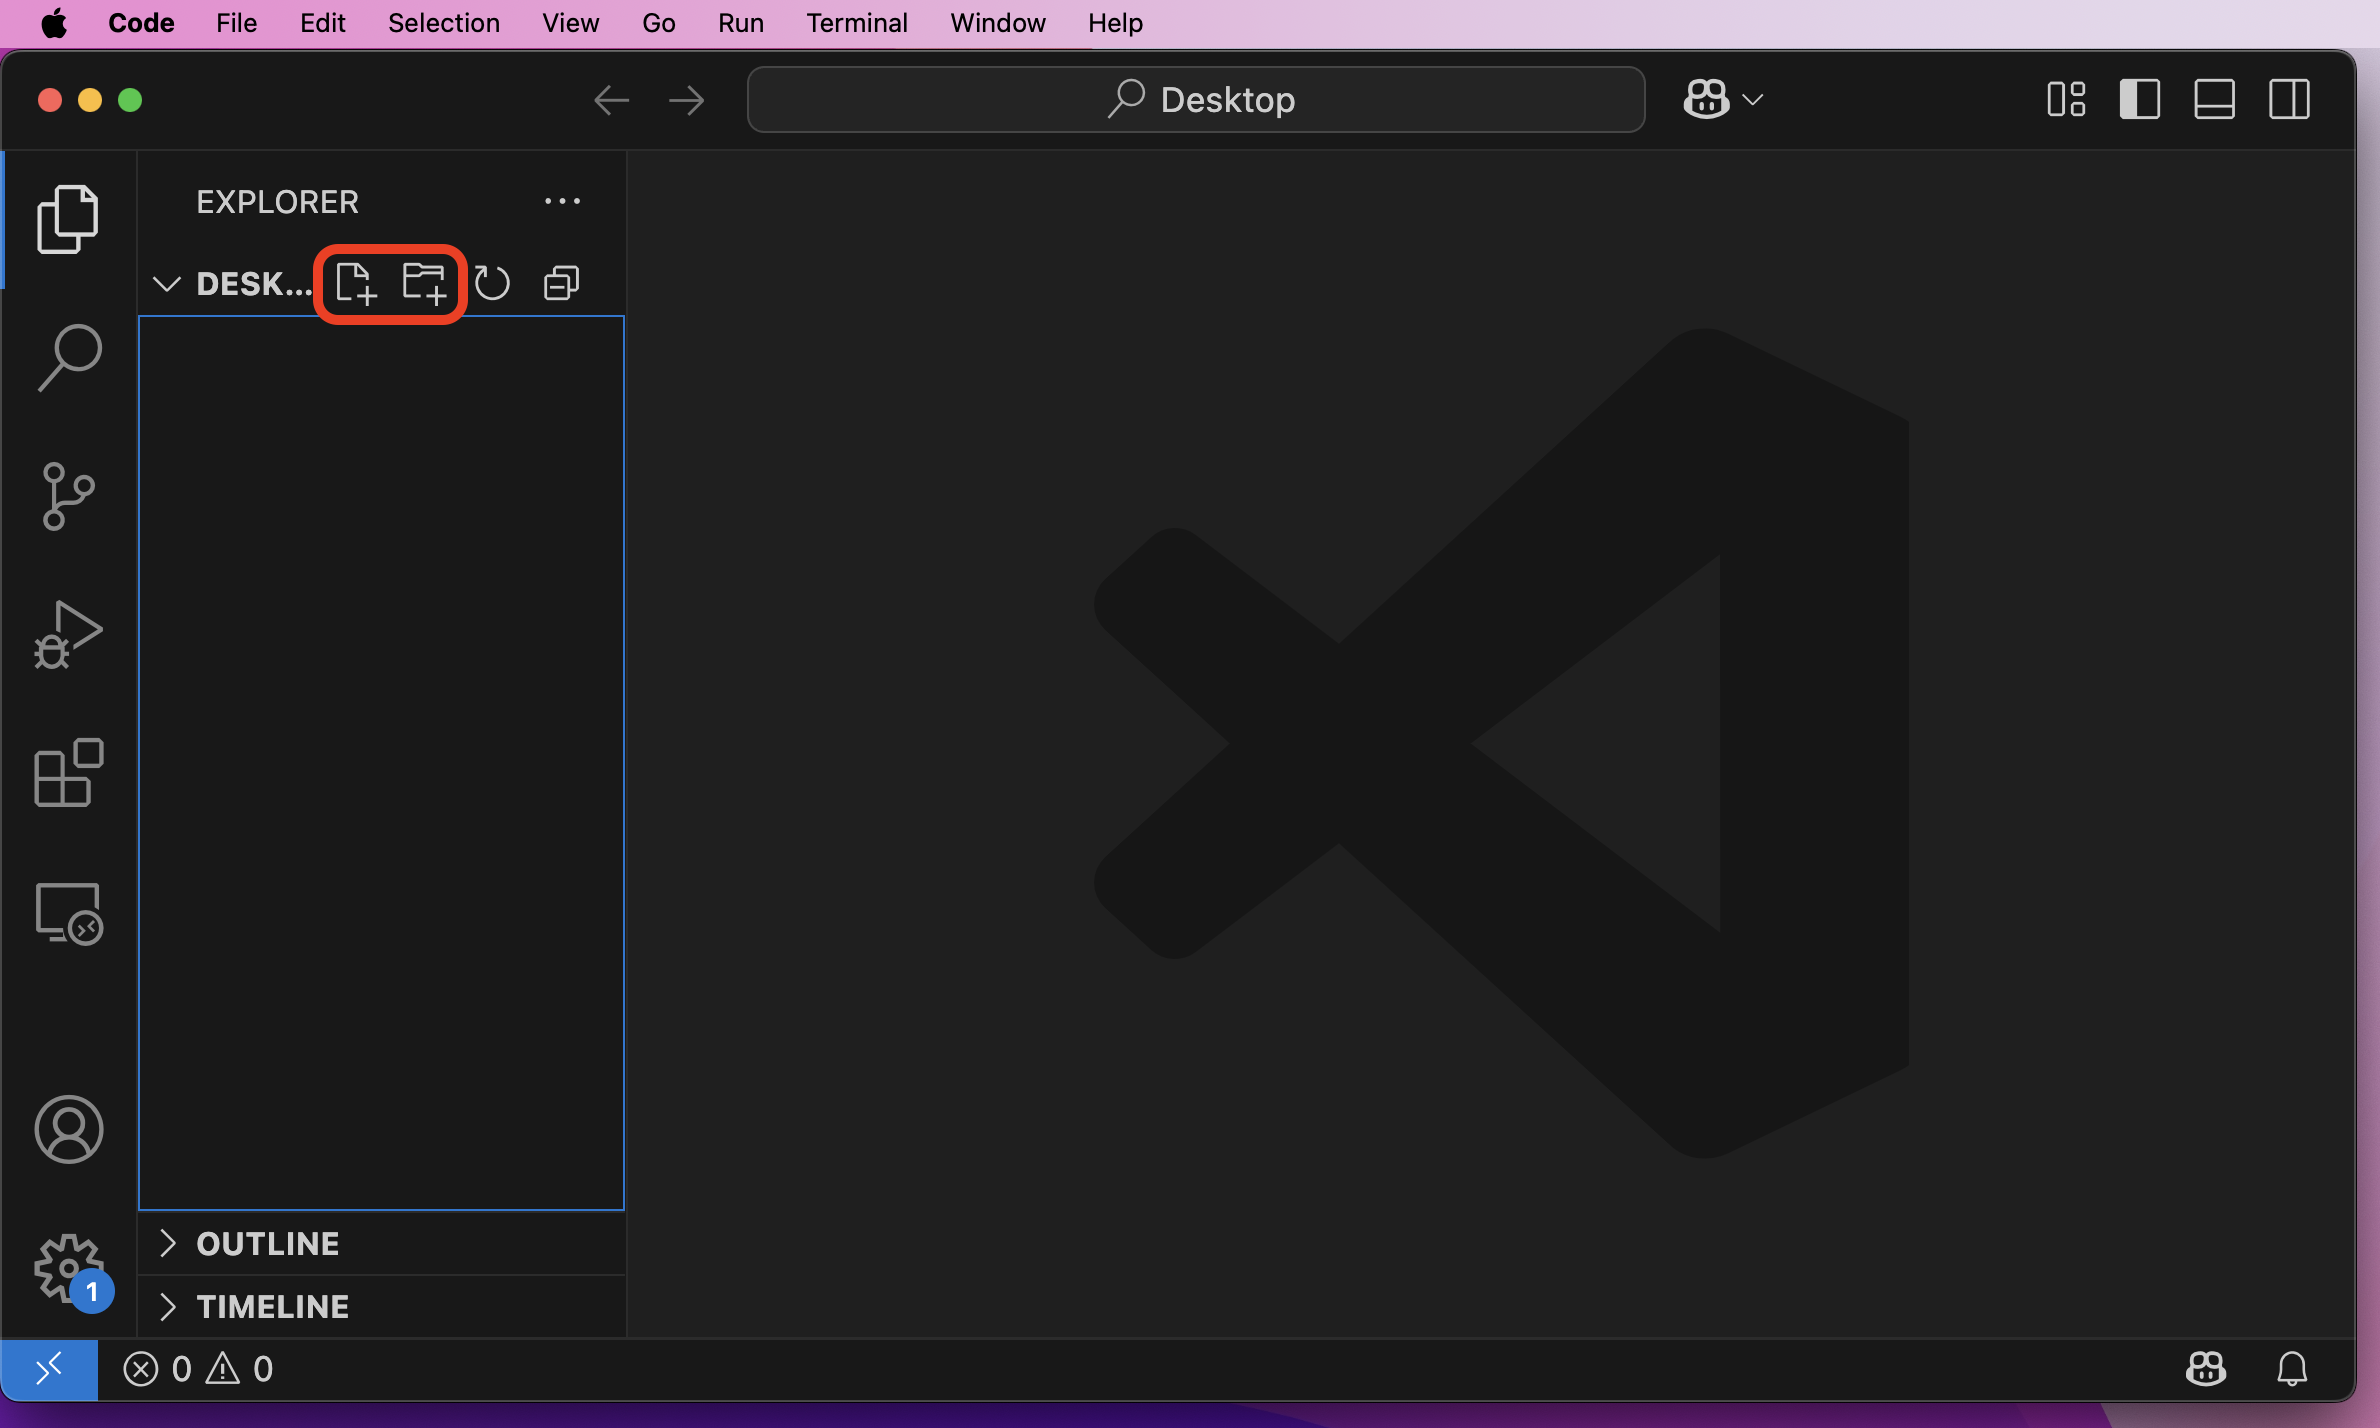Viewport: 2380px width, 1428px height.
Task: Open the Customize Layout menu
Action: tap(2066, 100)
